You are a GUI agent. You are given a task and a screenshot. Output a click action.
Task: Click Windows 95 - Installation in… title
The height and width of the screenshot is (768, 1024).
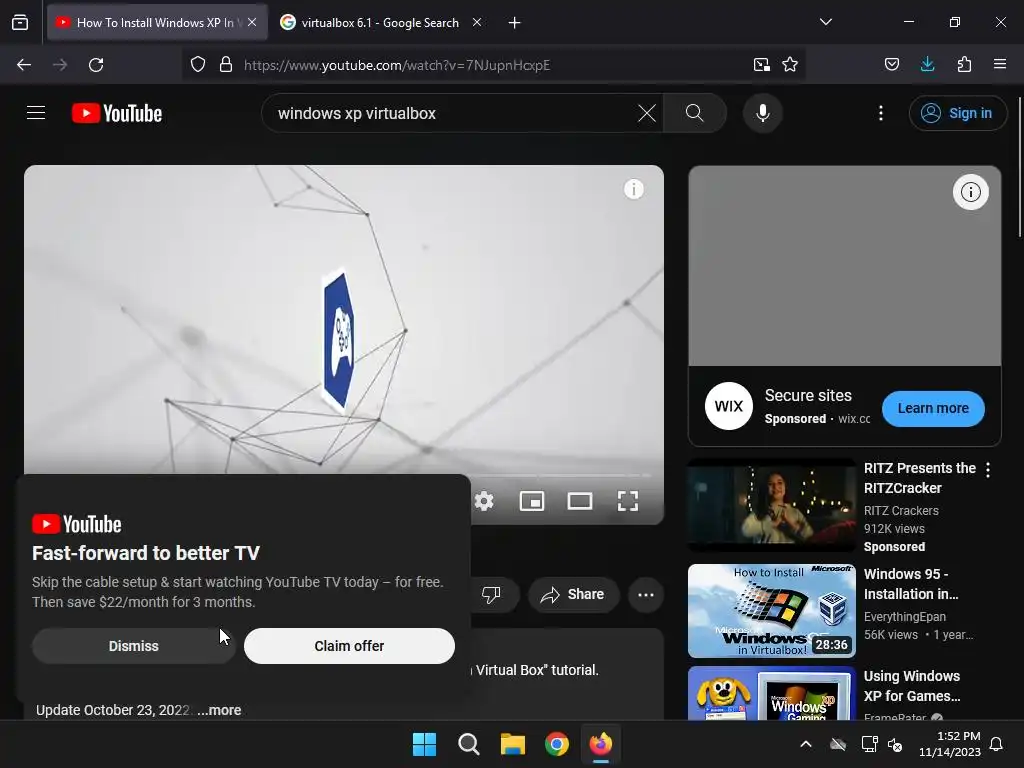pos(911,584)
